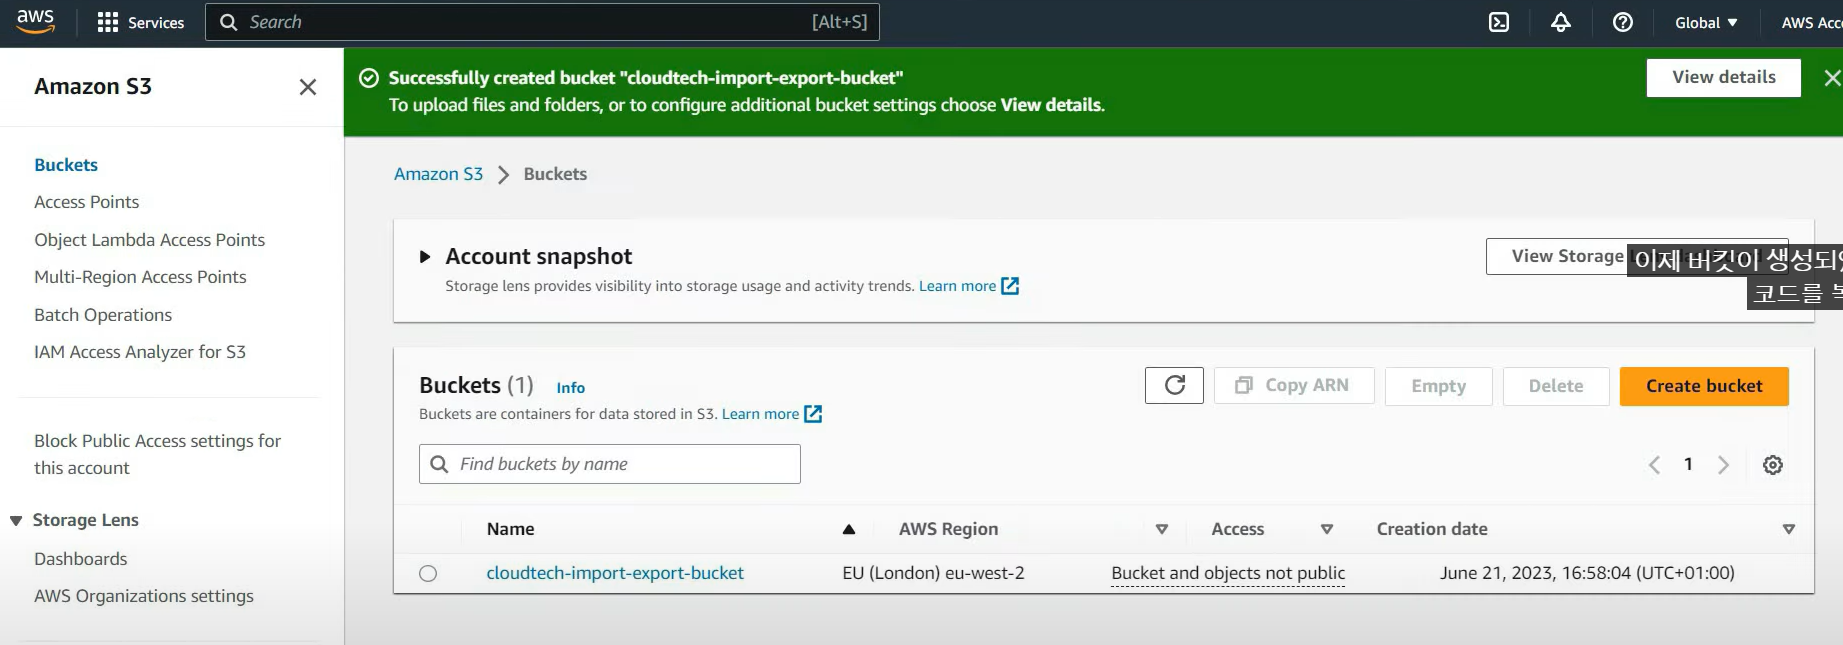This screenshot has width=1843, height=645.
Task: Select the cloudtech-import-export-bucket radio button
Action: [428, 574]
